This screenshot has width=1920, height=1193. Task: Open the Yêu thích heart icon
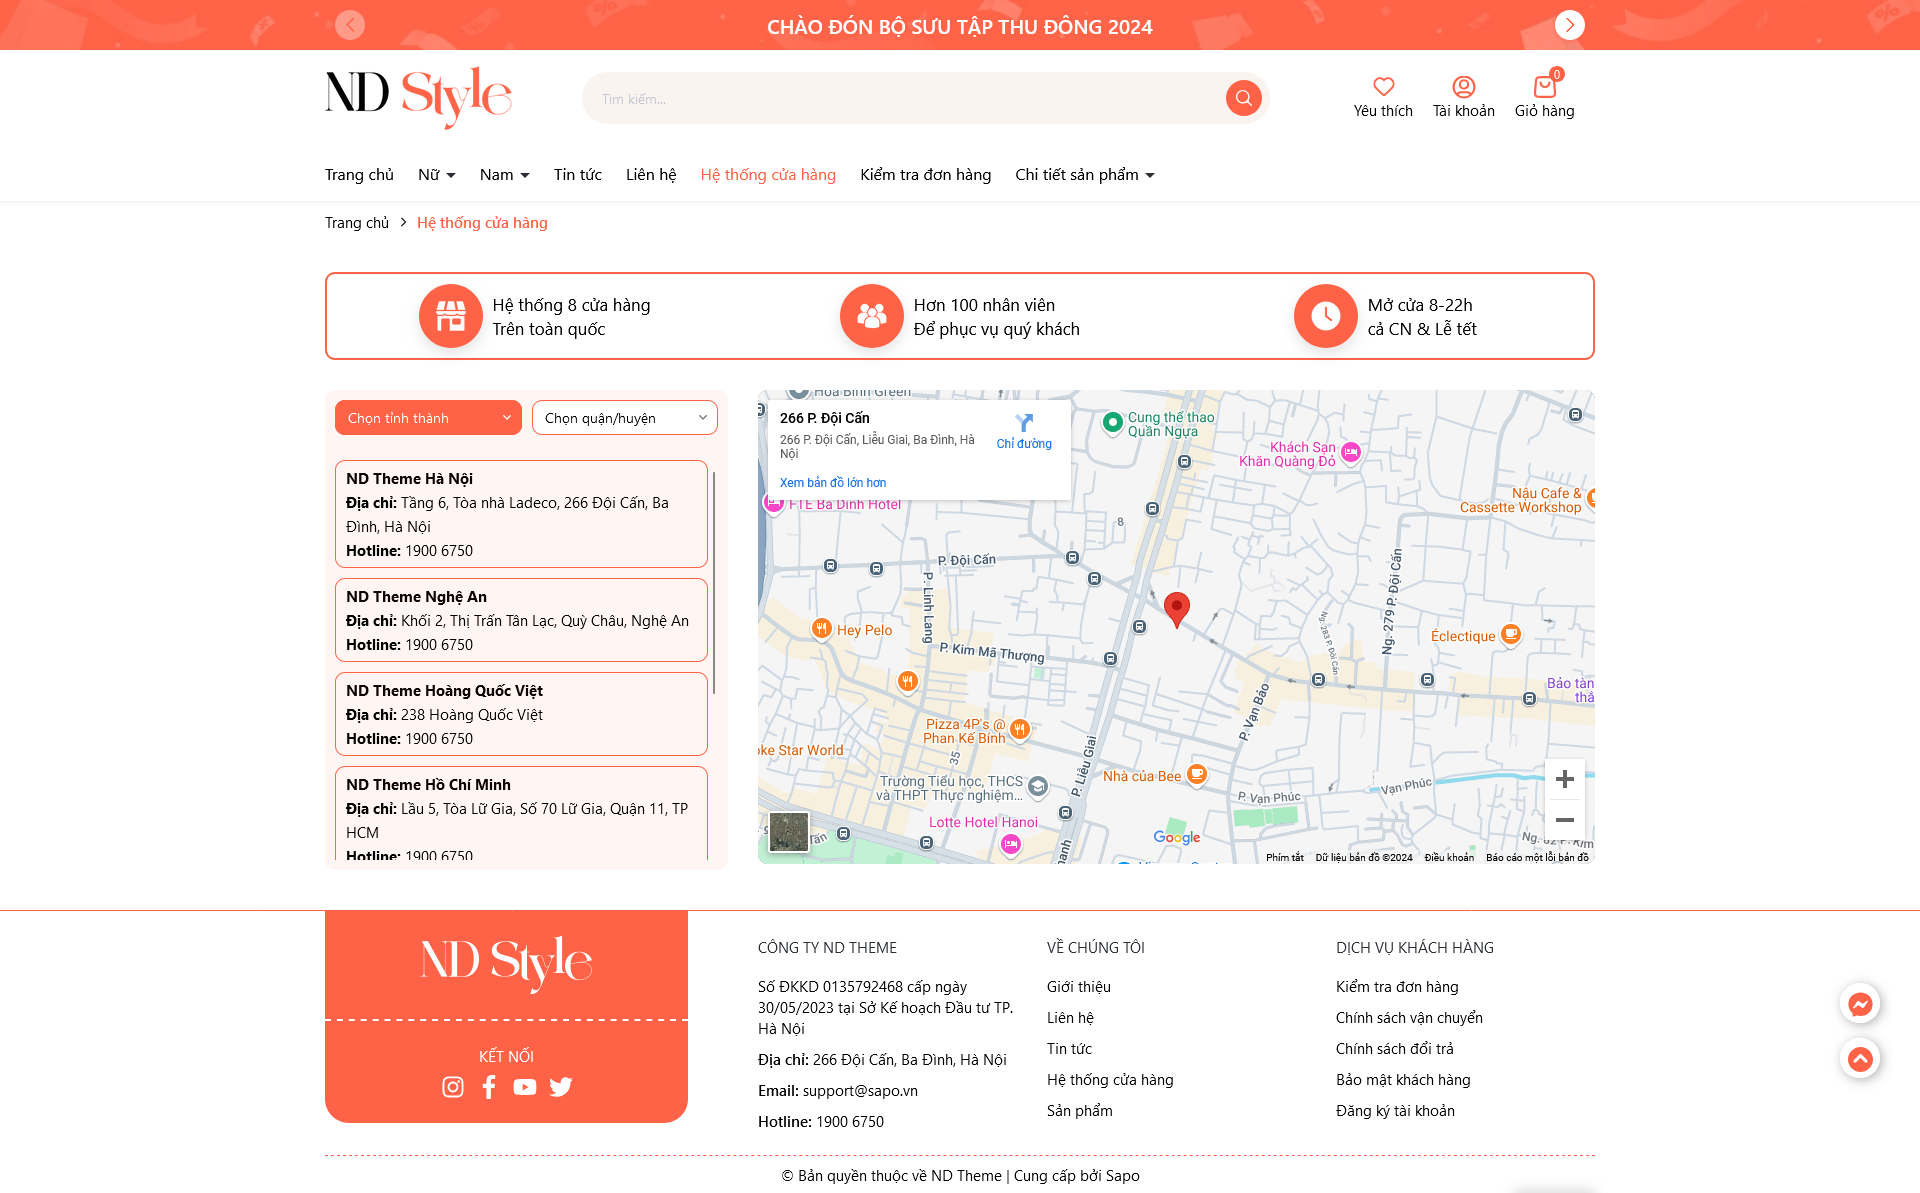pyautogui.click(x=1384, y=87)
